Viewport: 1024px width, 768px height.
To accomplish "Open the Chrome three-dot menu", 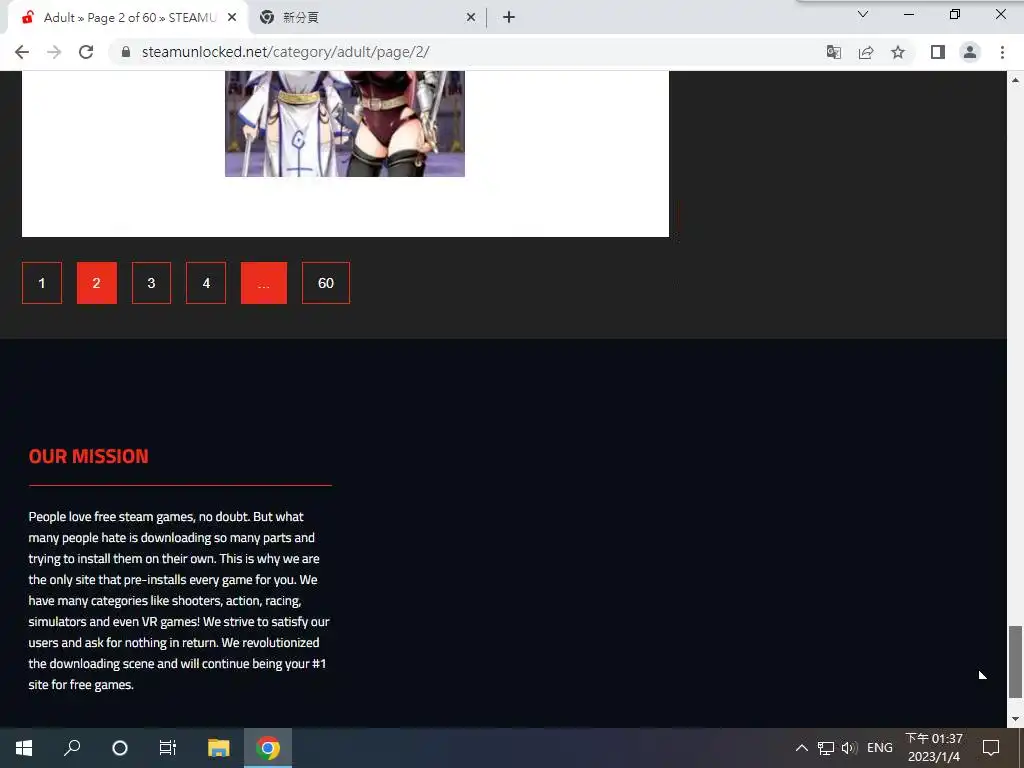I will click(x=1002, y=52).
